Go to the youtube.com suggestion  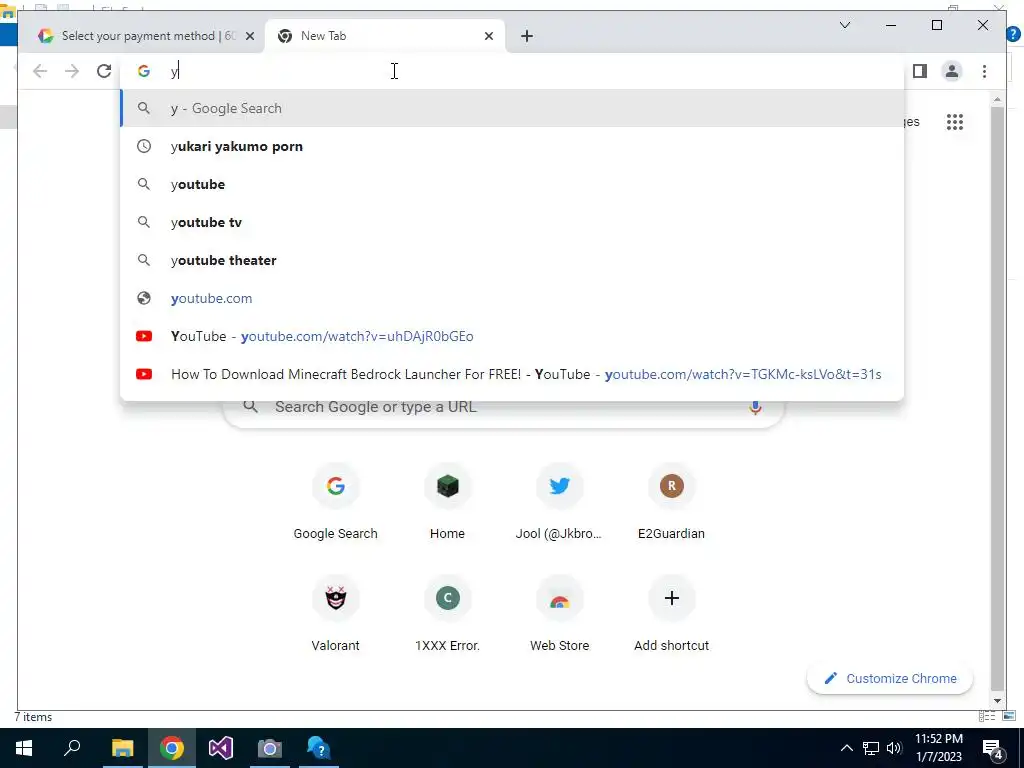[513, 298]
